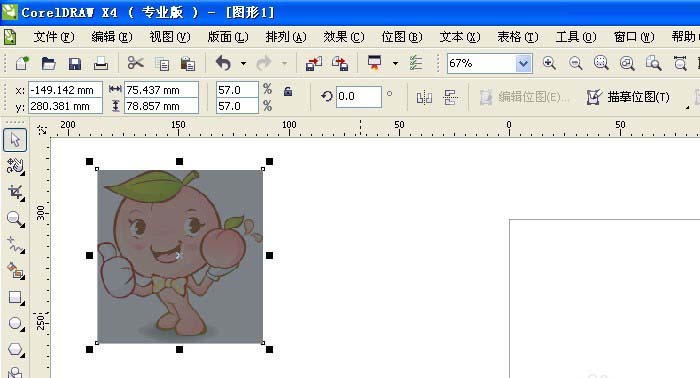Viewport: 700px width, 378px height.
Task: Select the Zoom tool in toolbox
Action: click(15, 219)
